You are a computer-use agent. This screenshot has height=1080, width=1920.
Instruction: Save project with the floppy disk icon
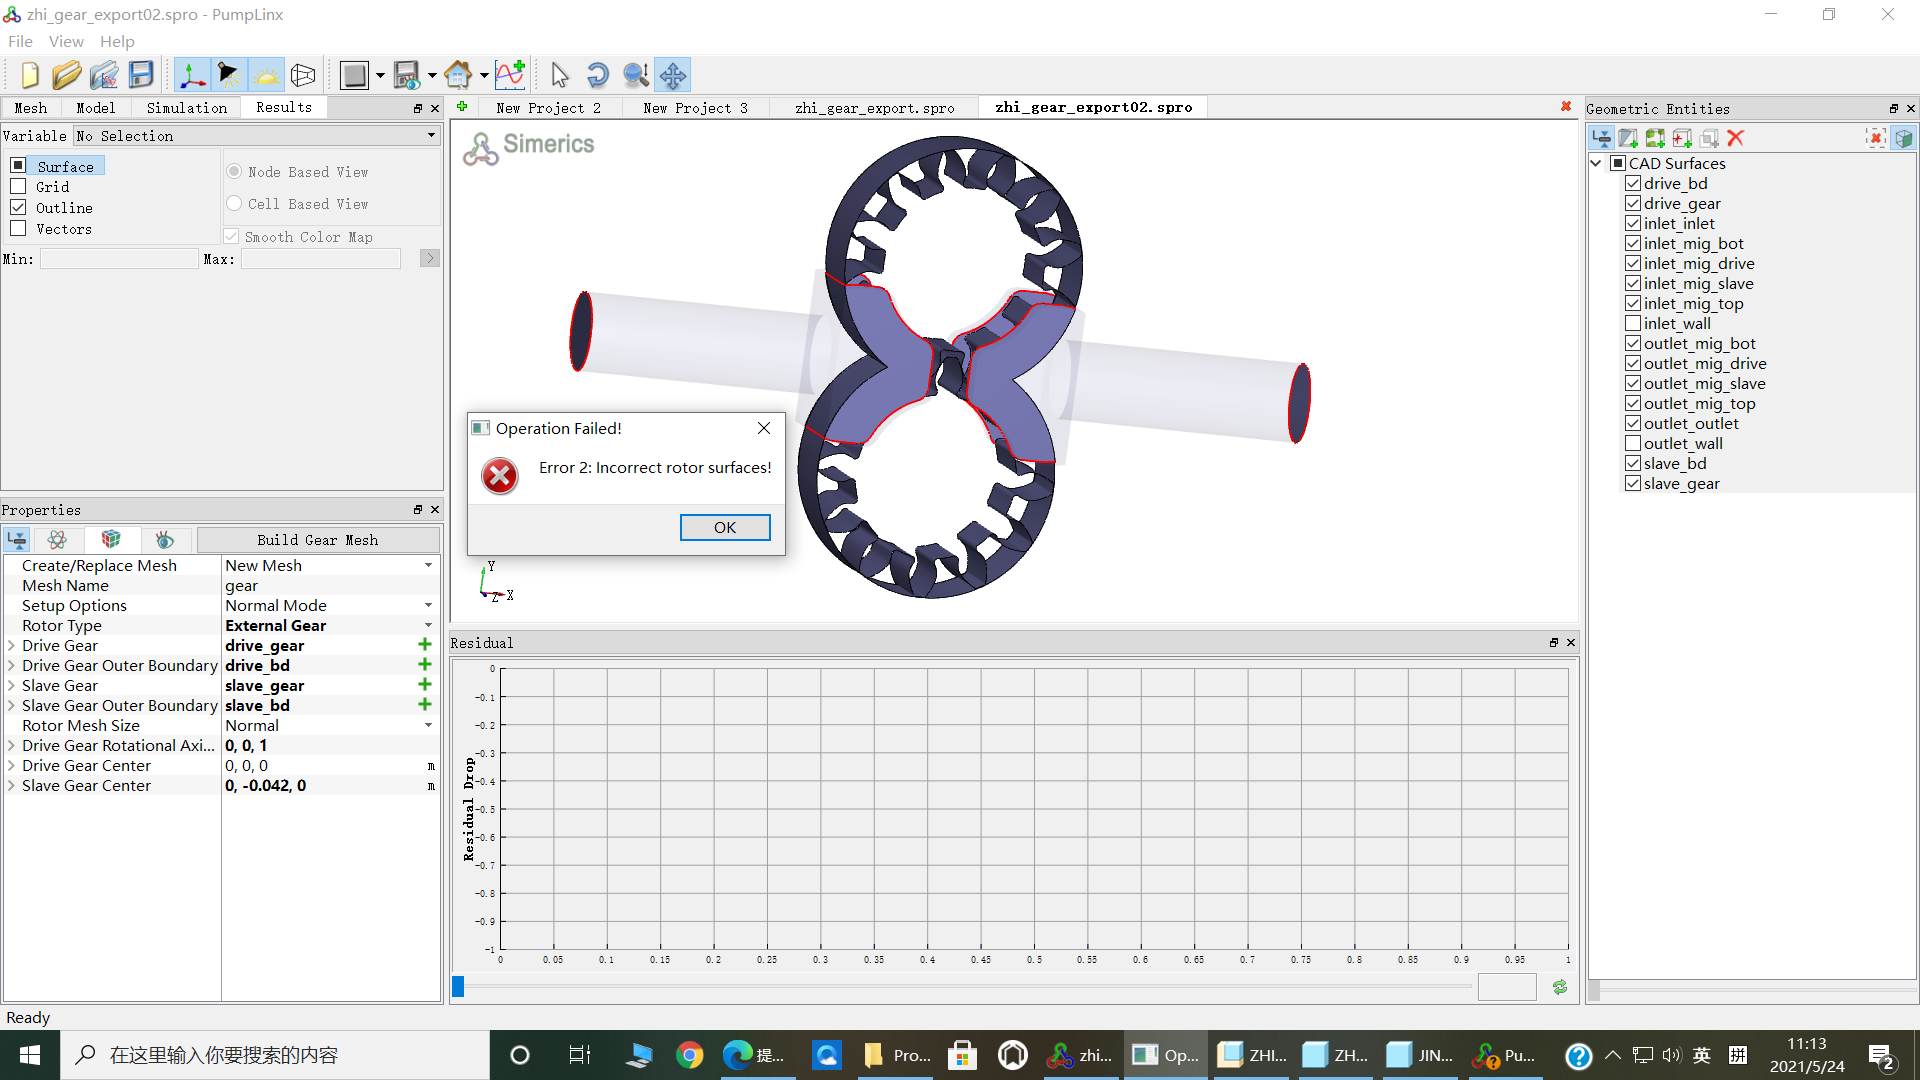[141, 75]
